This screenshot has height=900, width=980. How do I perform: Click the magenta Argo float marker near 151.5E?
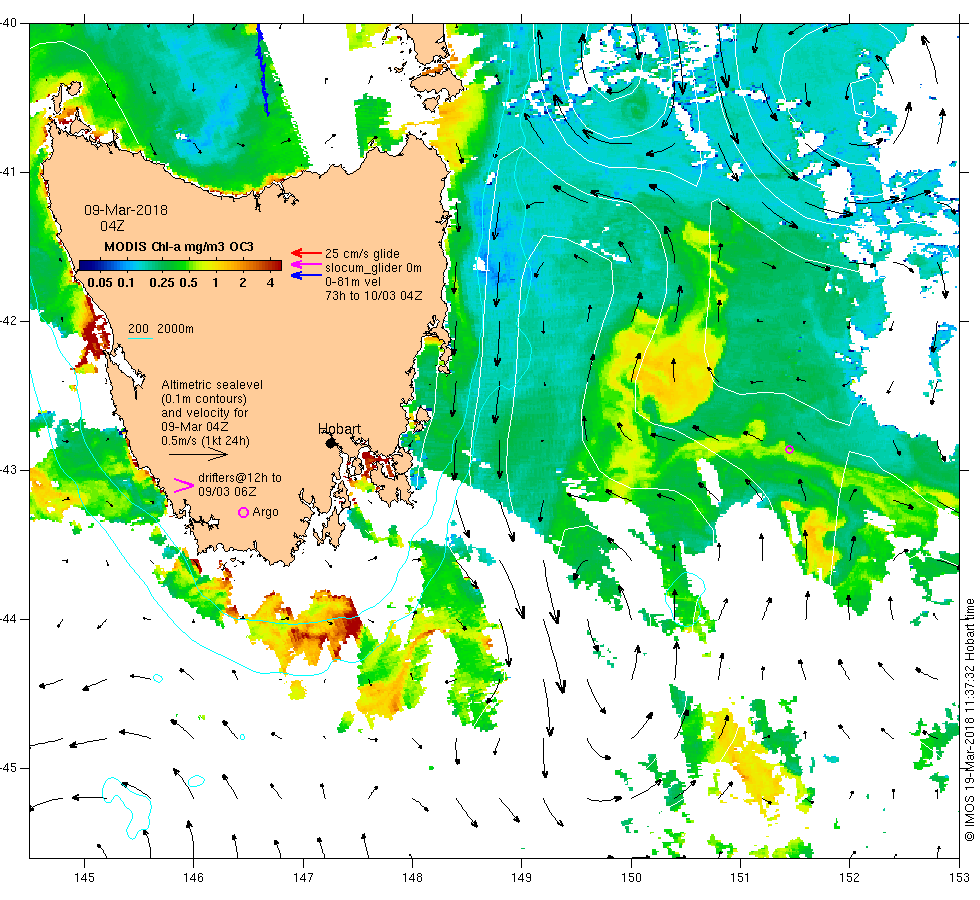tap(789, 449)
